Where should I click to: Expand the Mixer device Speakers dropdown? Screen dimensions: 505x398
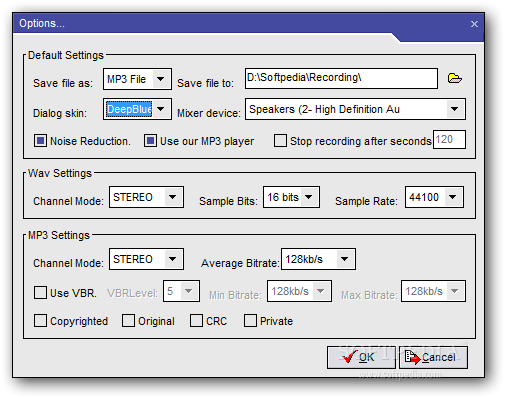click(x=355, y=109)
